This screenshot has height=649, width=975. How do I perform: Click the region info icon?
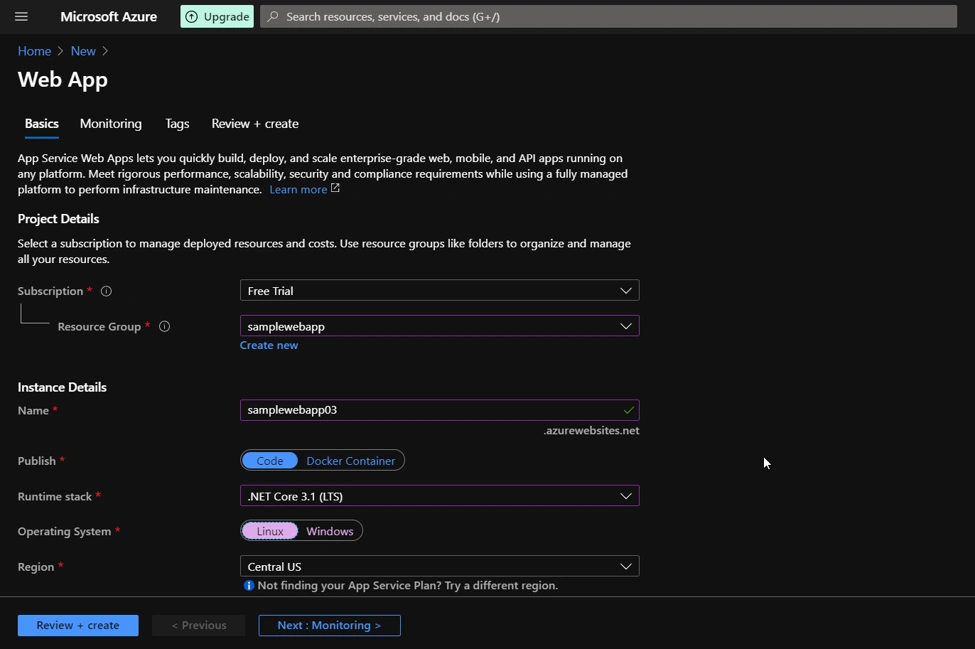[249, 585]
